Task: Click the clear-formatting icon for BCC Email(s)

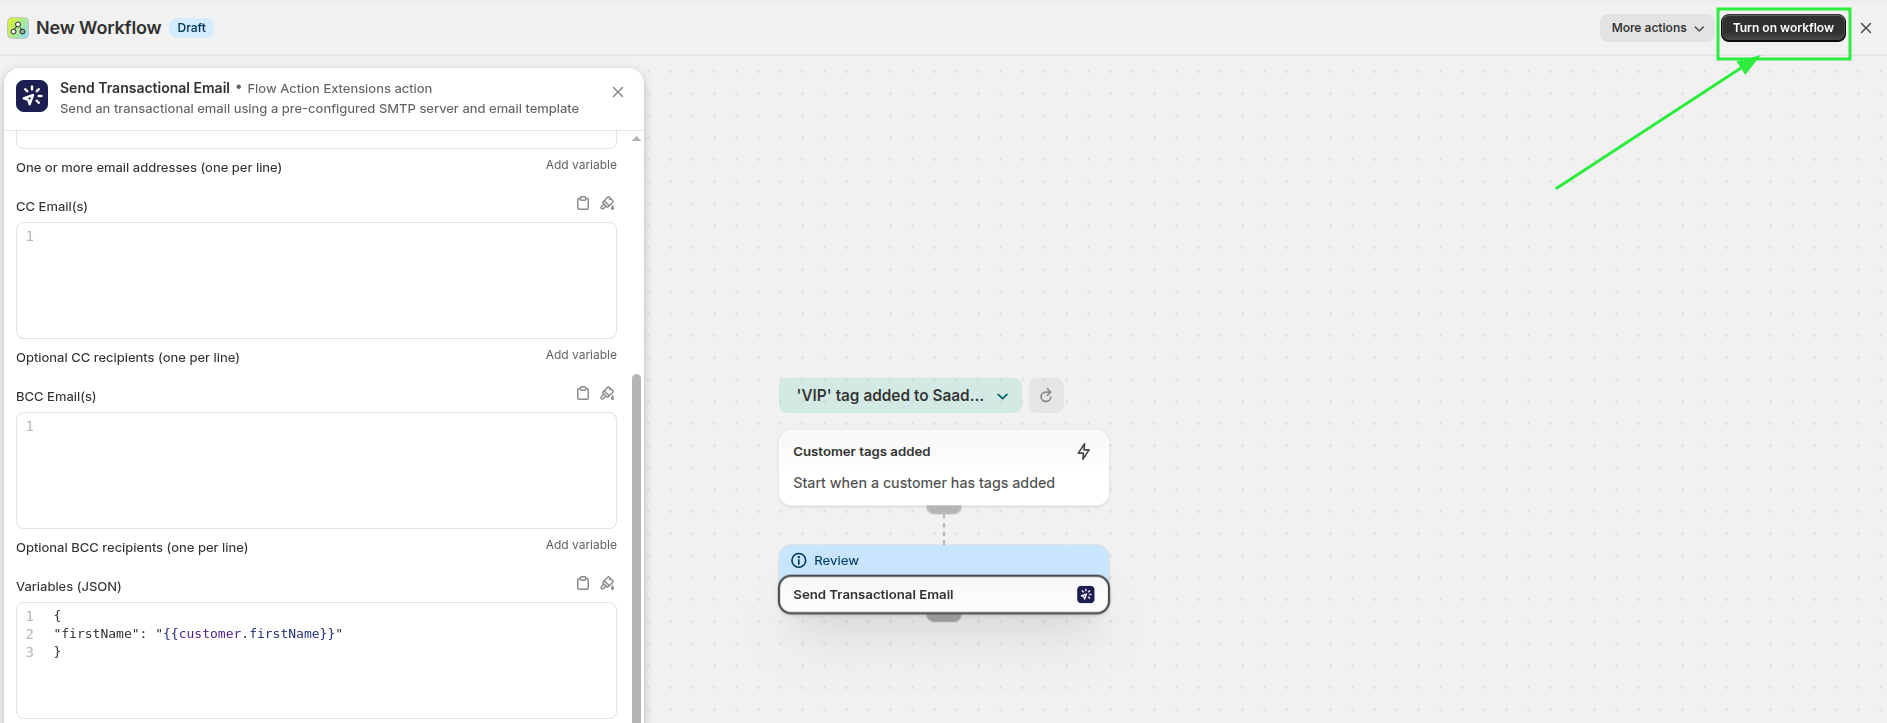Action: click(607, 394)
